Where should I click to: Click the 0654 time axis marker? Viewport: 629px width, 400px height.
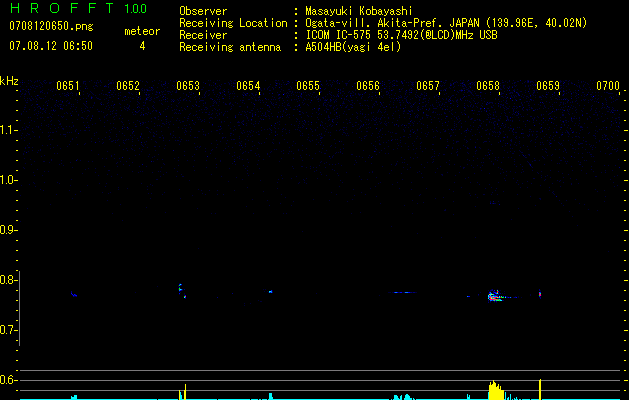point(248,86)
